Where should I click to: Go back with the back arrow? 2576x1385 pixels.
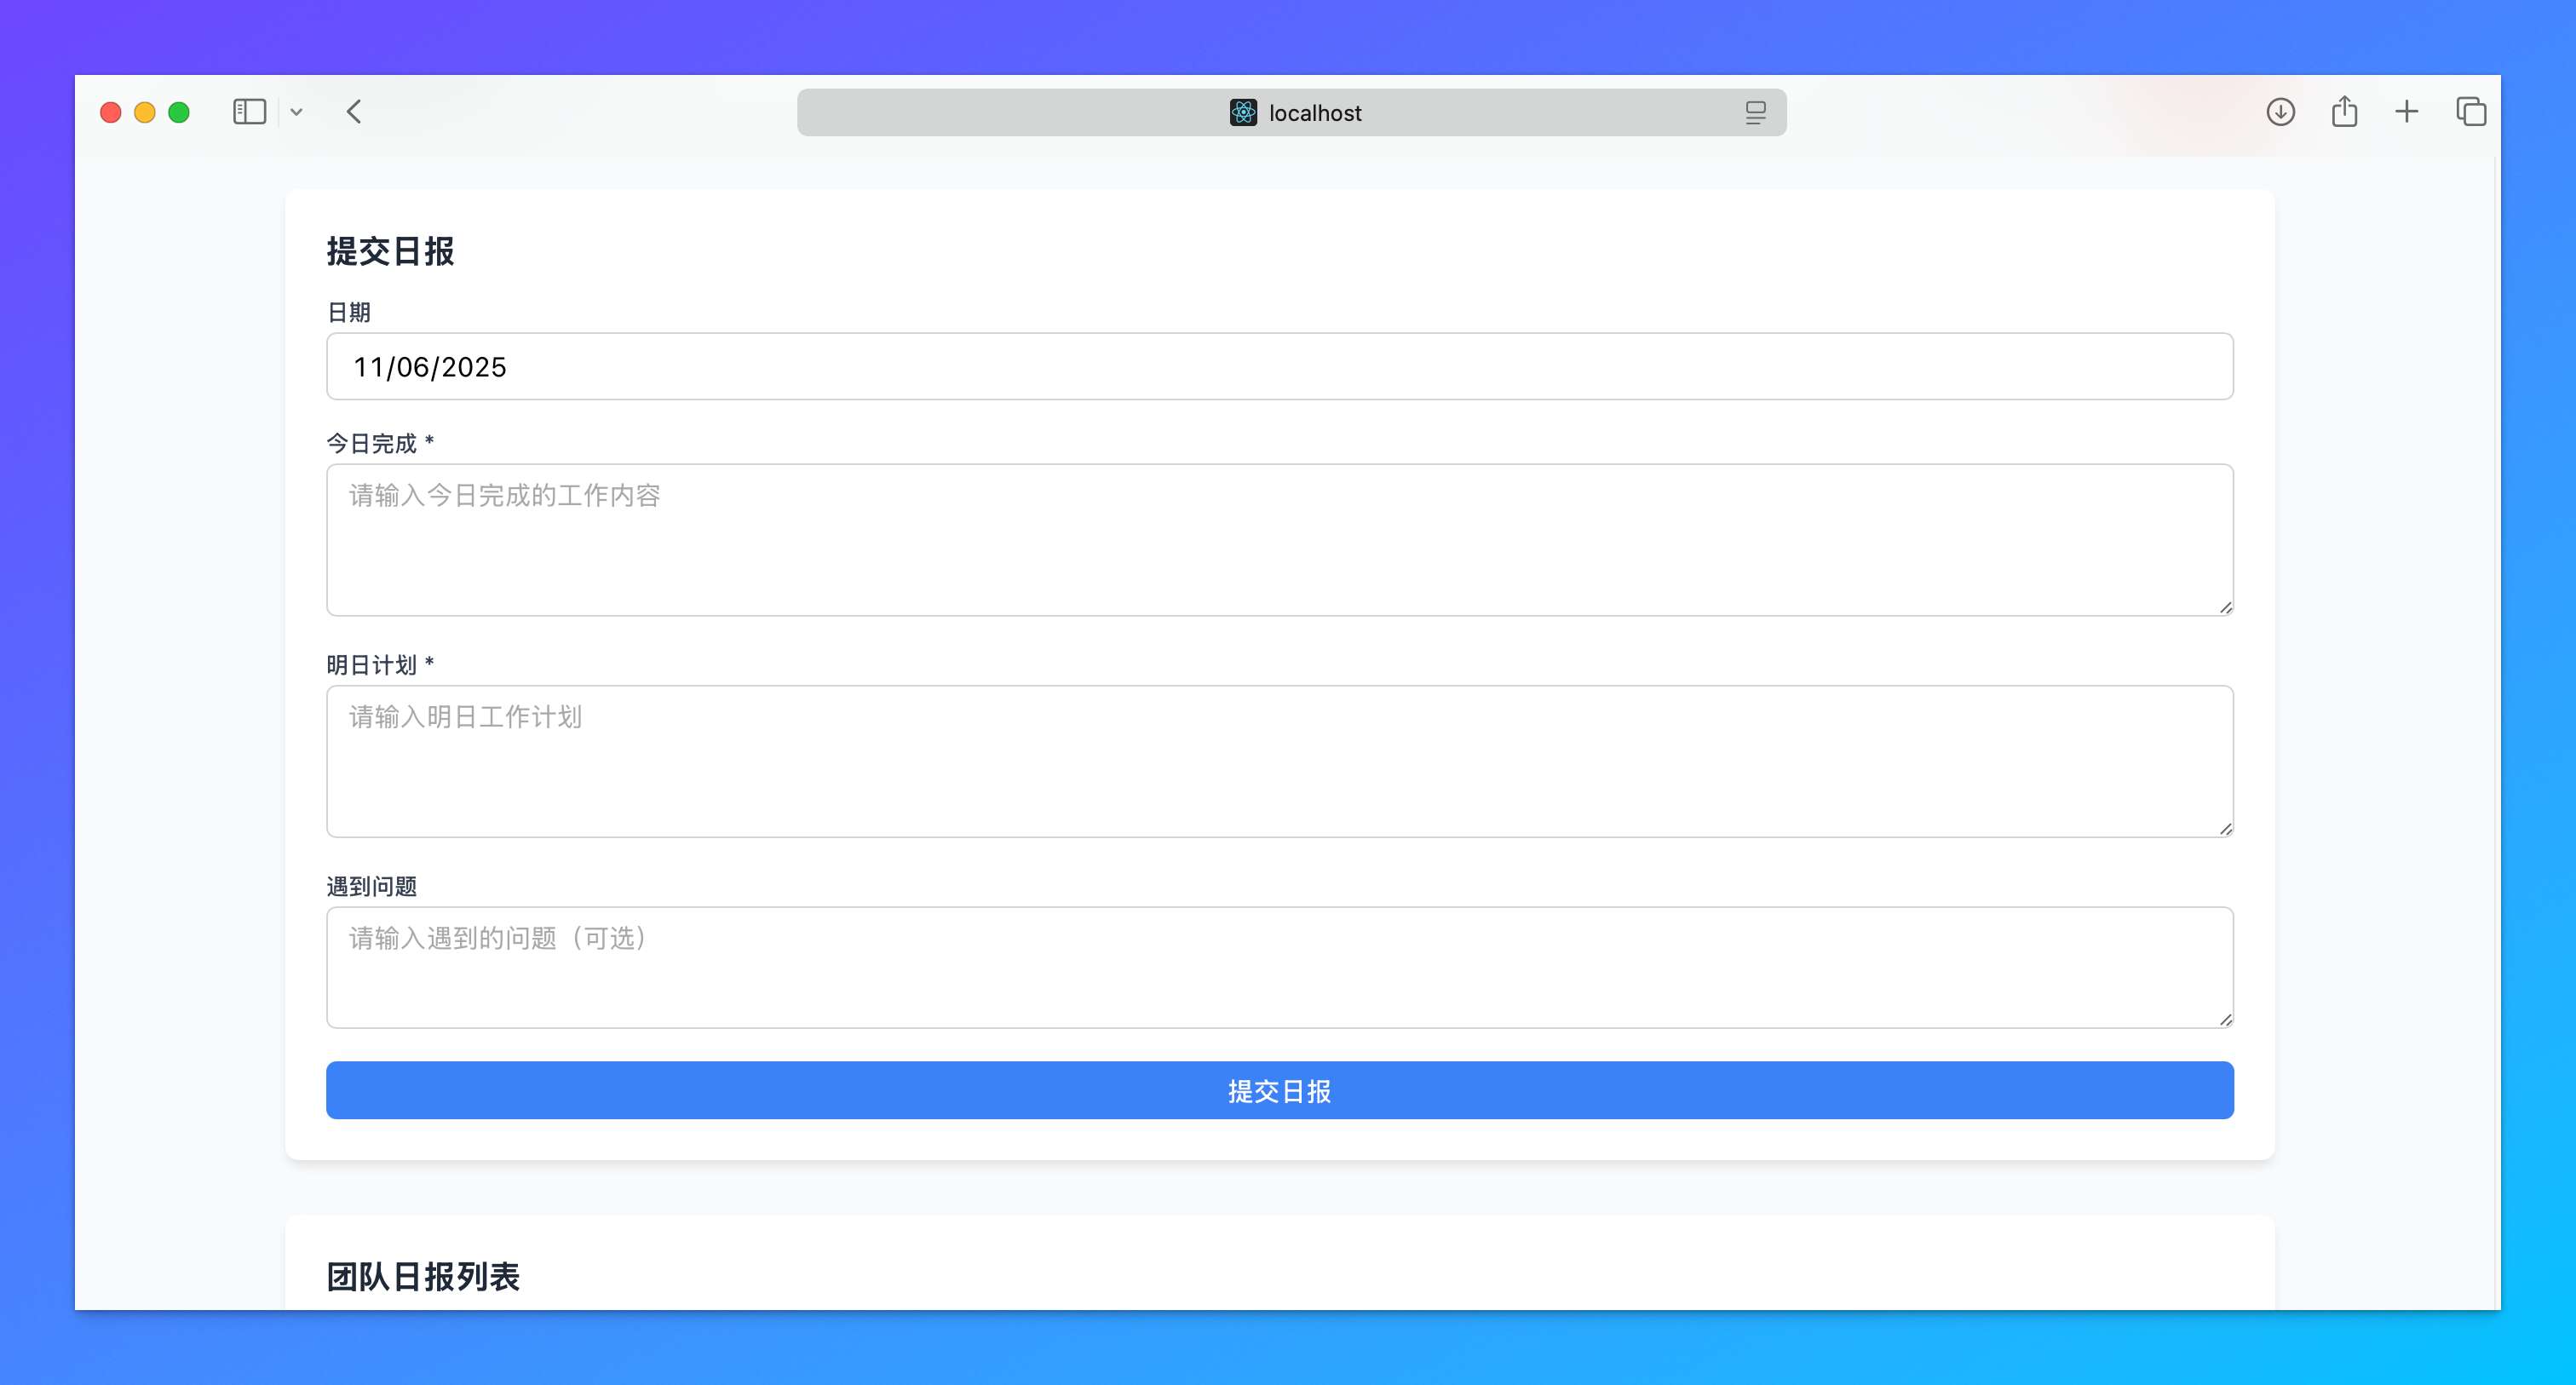click(354, 112)
